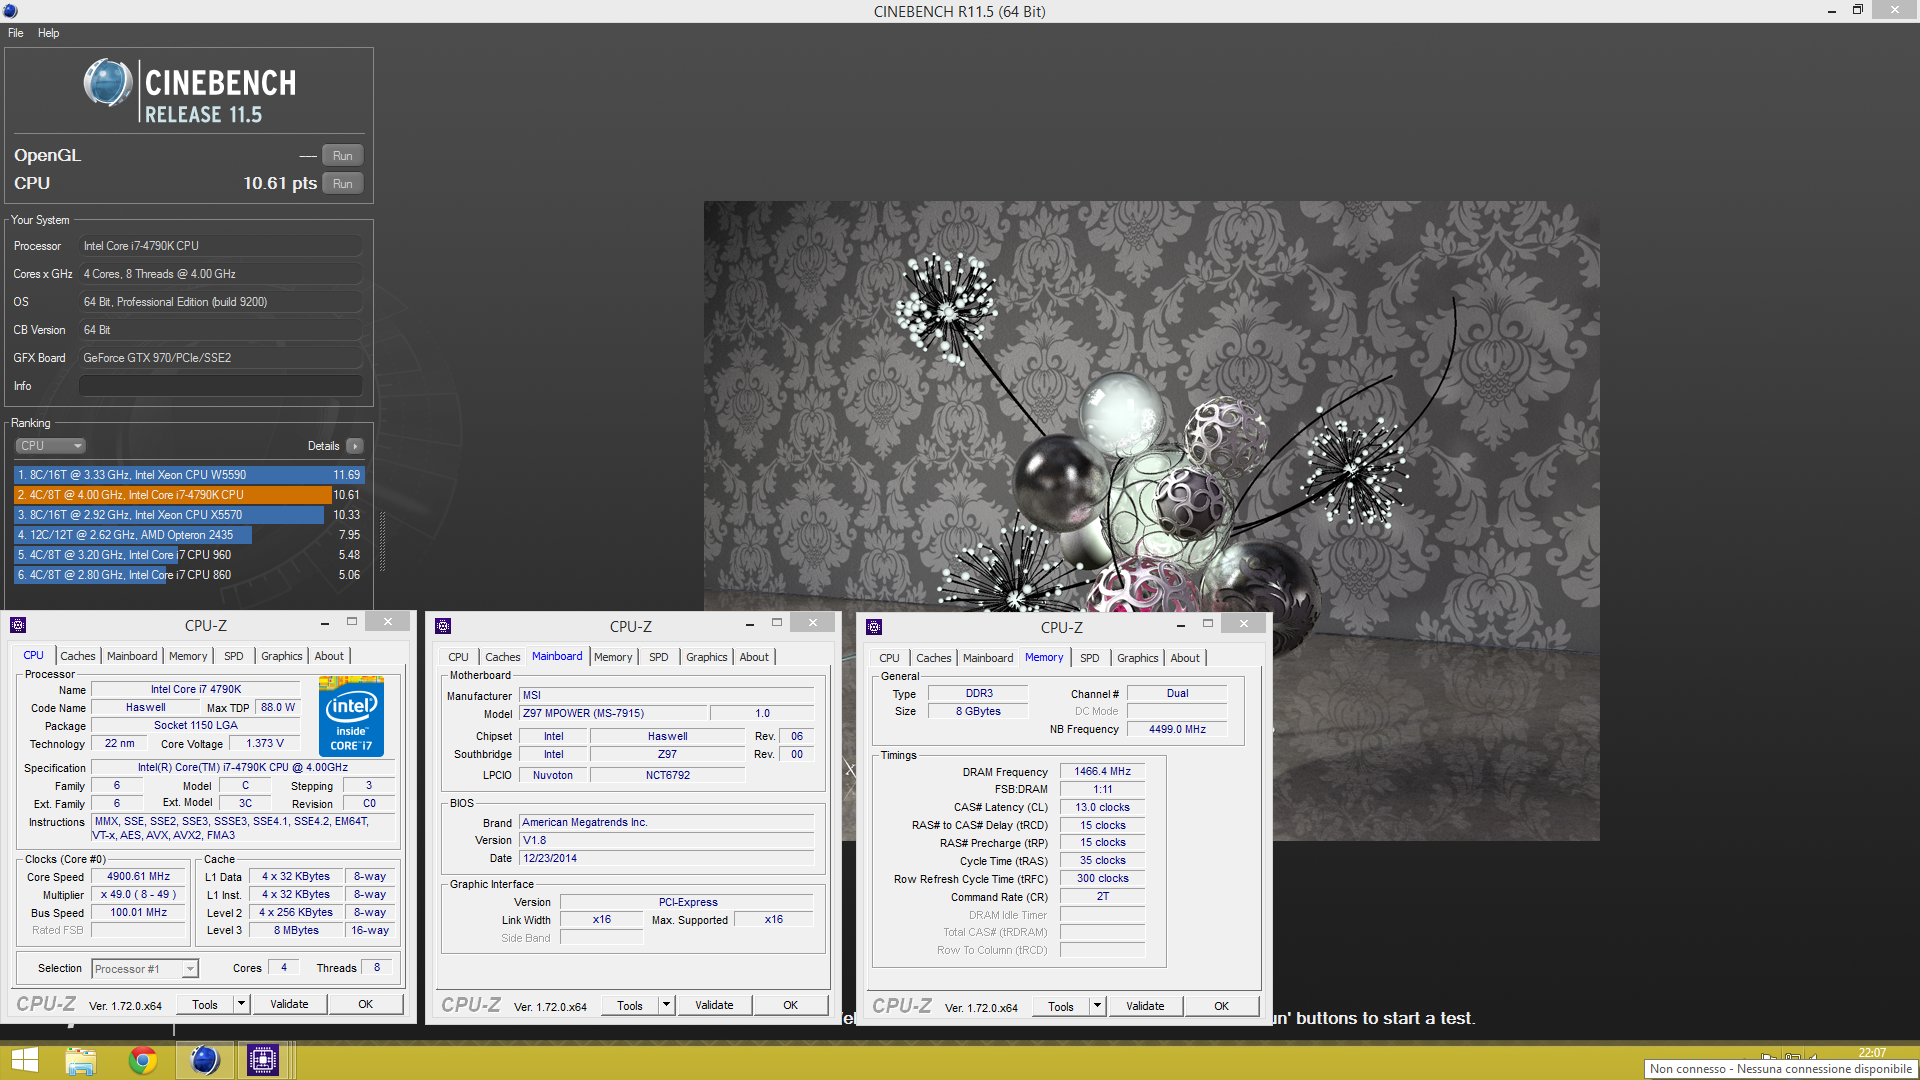
Task: Open CPU tab in Memory CPU-Z window
Action: pos(889,658)
